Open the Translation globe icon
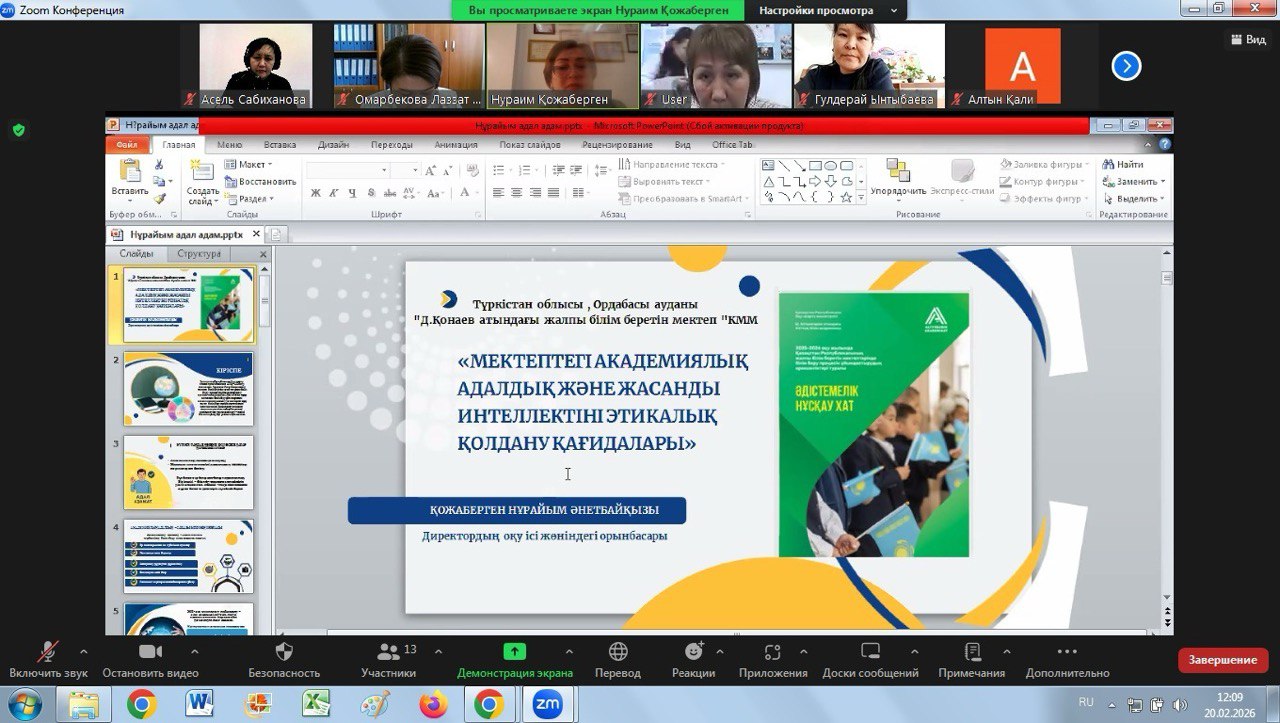The height and width of the screenshot is (723, 1280). click(617, 653)
